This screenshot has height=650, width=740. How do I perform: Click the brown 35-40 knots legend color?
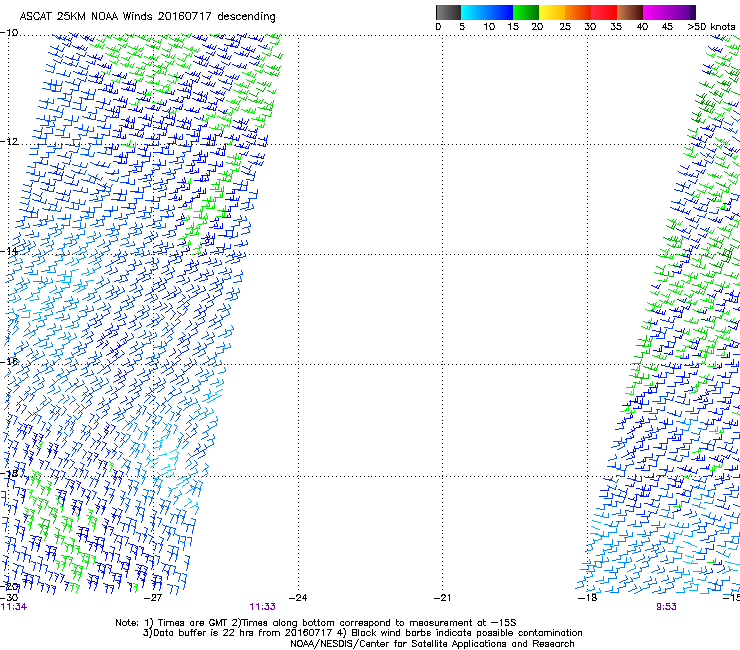click(x=630, y=12)
